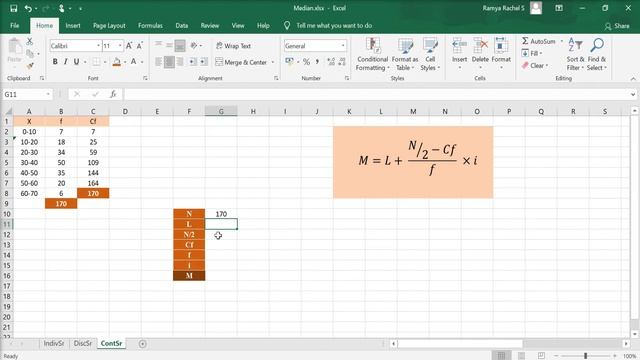Switch to the Review tab
Screen dimensions: 640x360
pos(210,25)
